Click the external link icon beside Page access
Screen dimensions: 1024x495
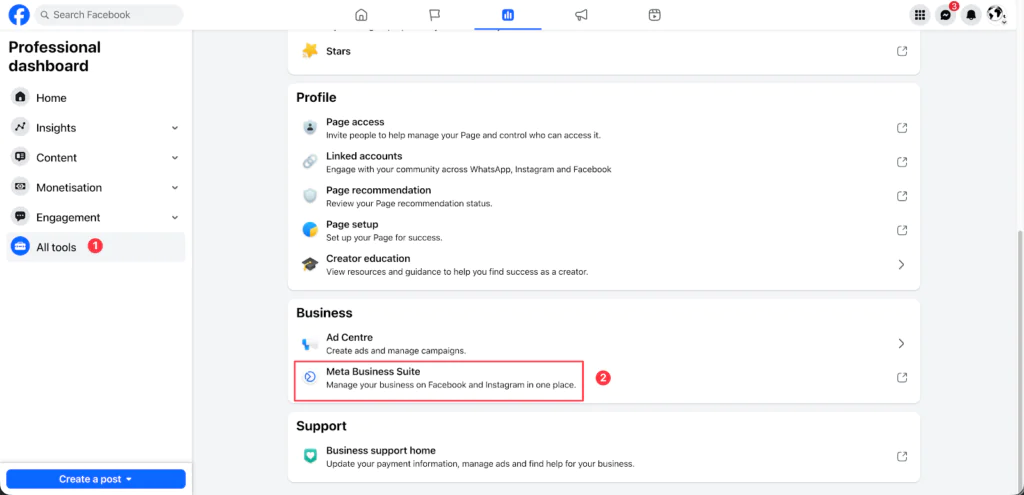902,128
